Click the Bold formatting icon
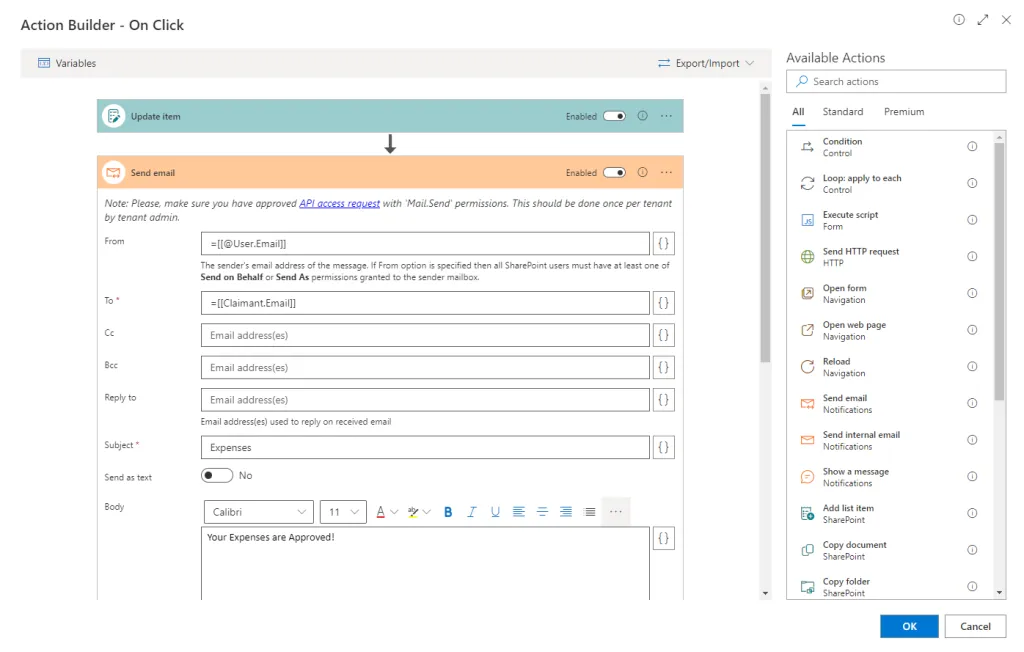1024x652 pixels. pyautogui.click(x=448, y=512)
